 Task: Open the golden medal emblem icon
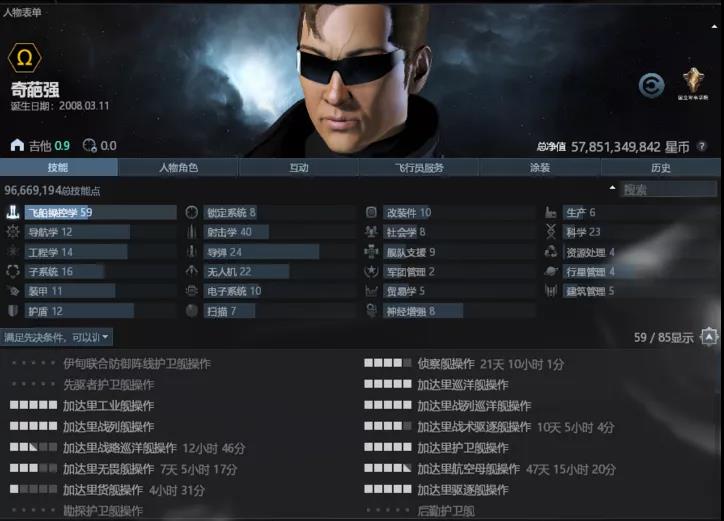693,83
